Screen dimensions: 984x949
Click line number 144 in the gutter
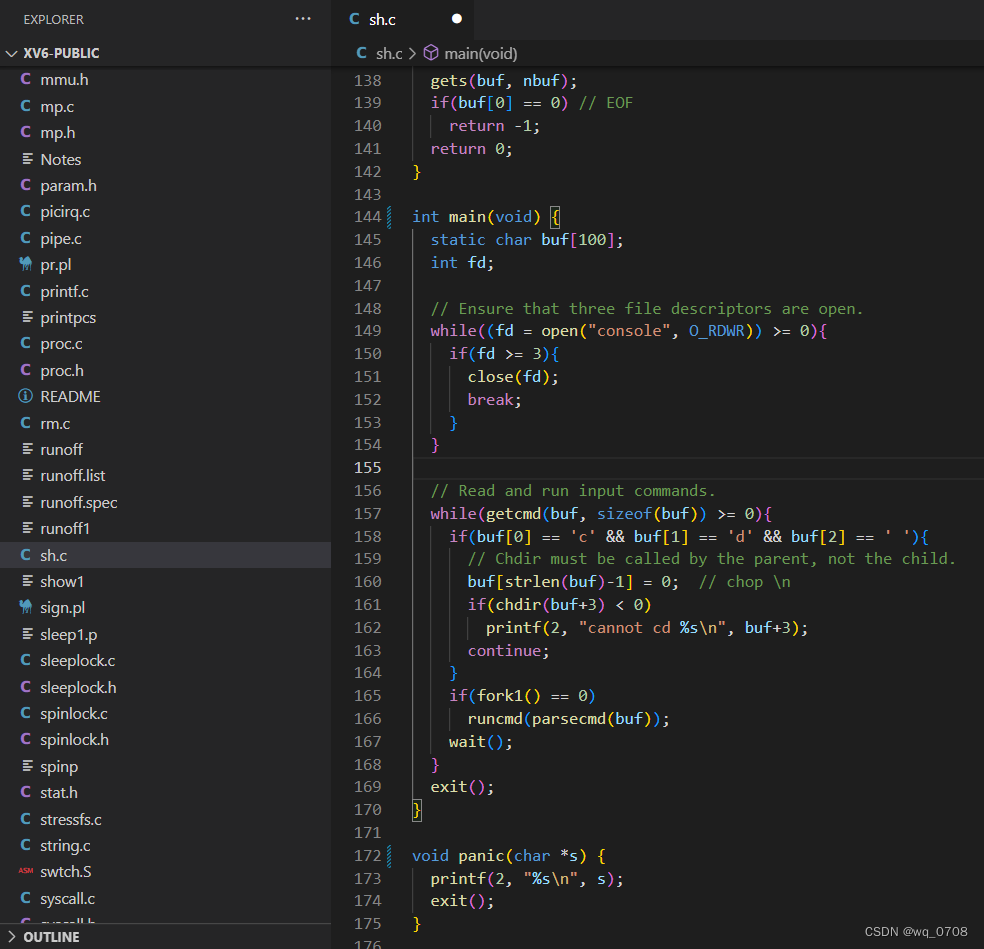pyautogui.click(x=368, y=217)
